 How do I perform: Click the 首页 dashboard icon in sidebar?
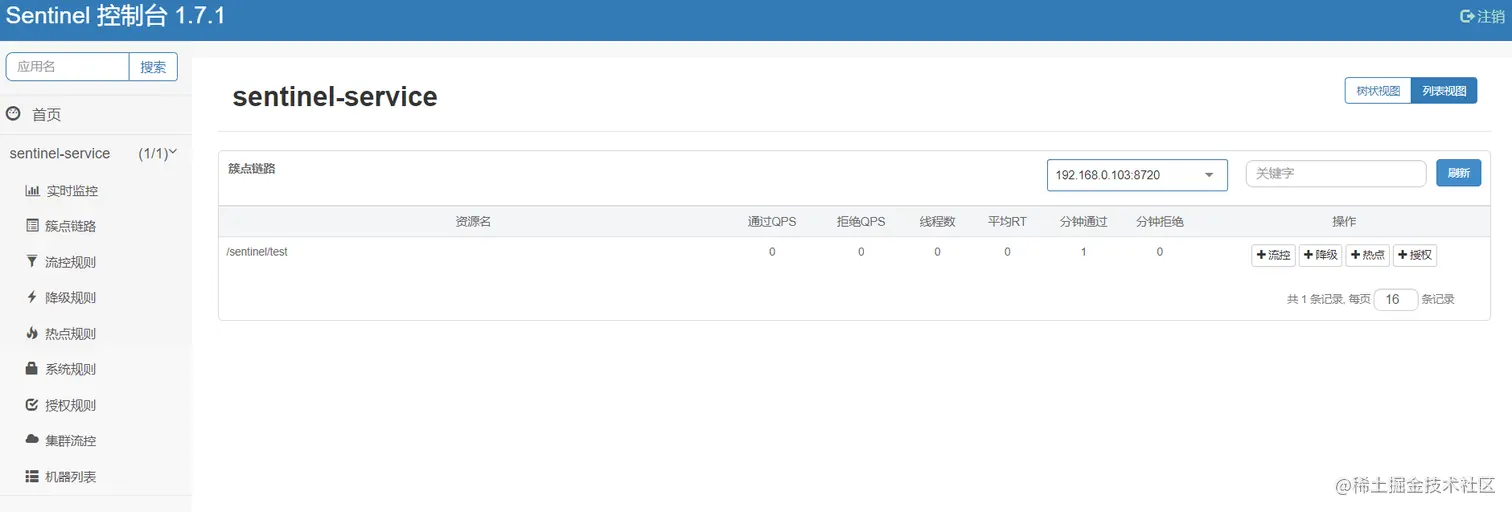pos(14,114)
